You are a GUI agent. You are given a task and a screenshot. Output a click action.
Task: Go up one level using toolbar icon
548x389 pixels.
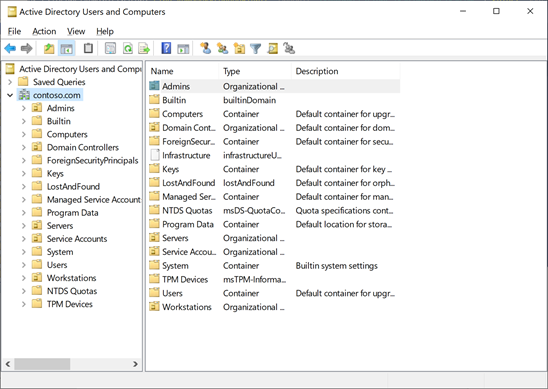(49, 48)
